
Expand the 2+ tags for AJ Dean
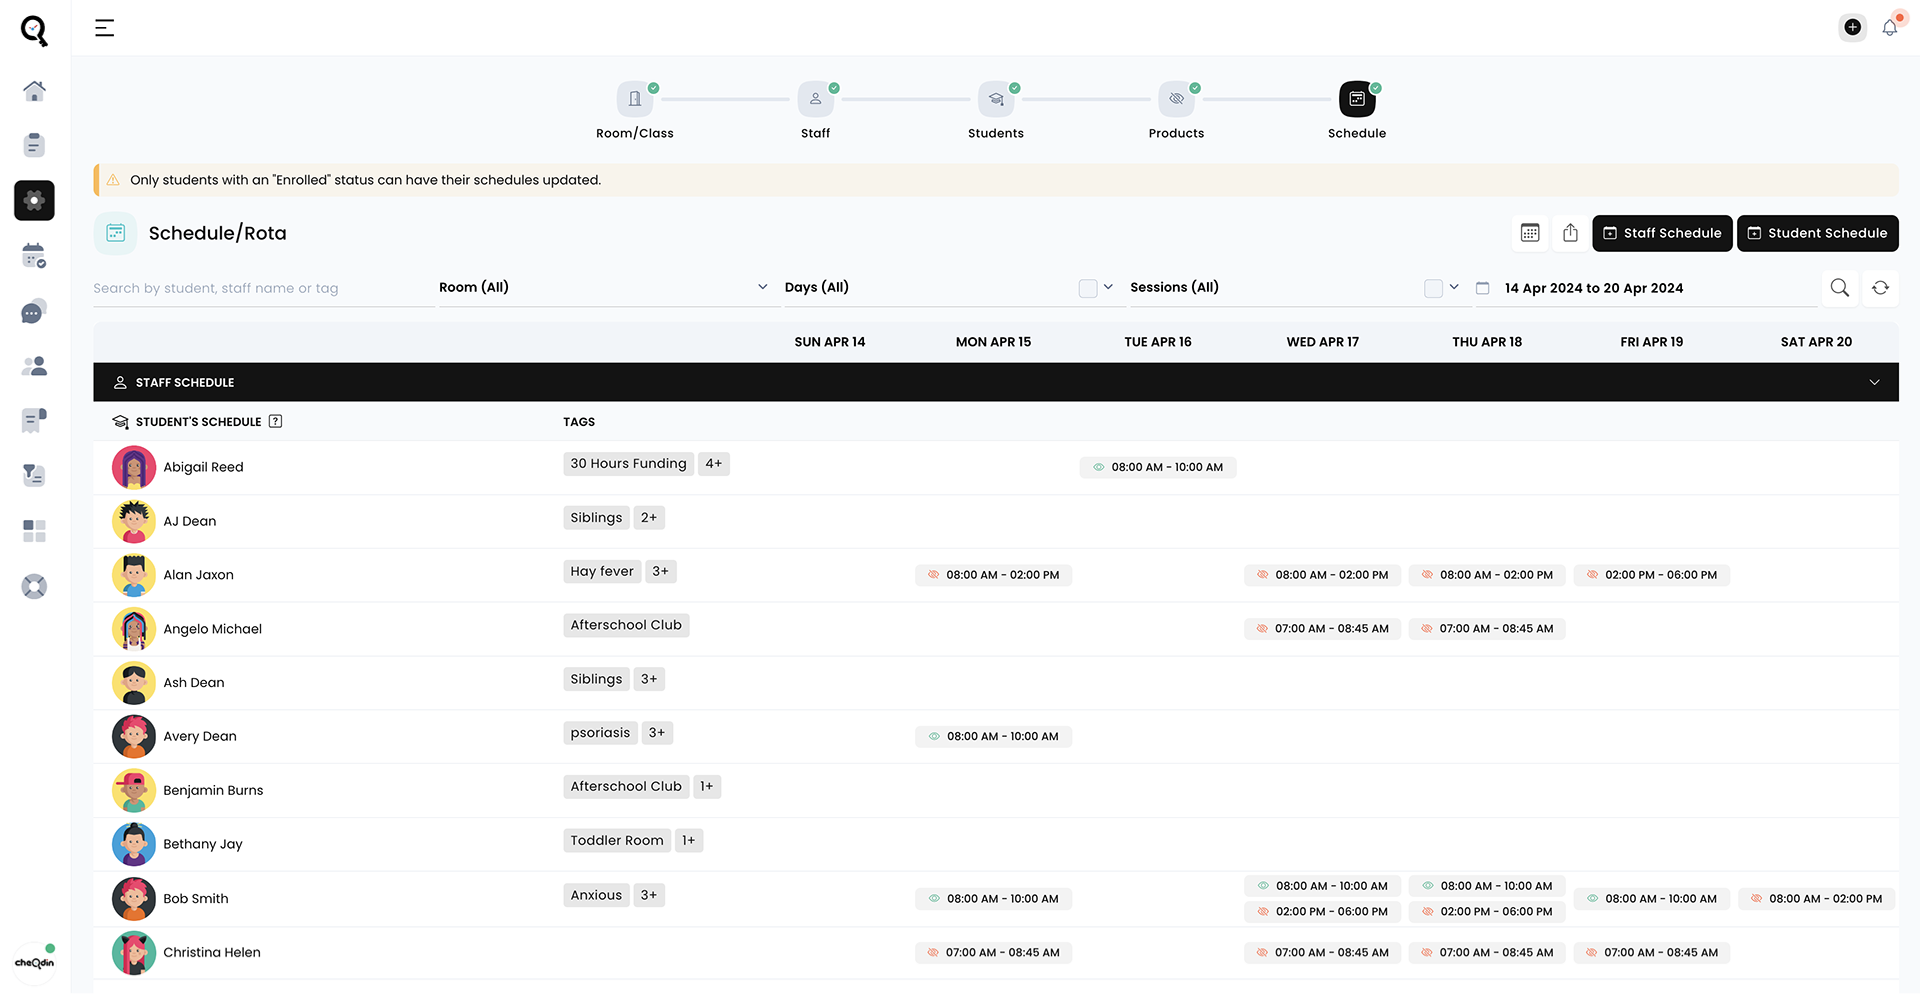[649, 518]
